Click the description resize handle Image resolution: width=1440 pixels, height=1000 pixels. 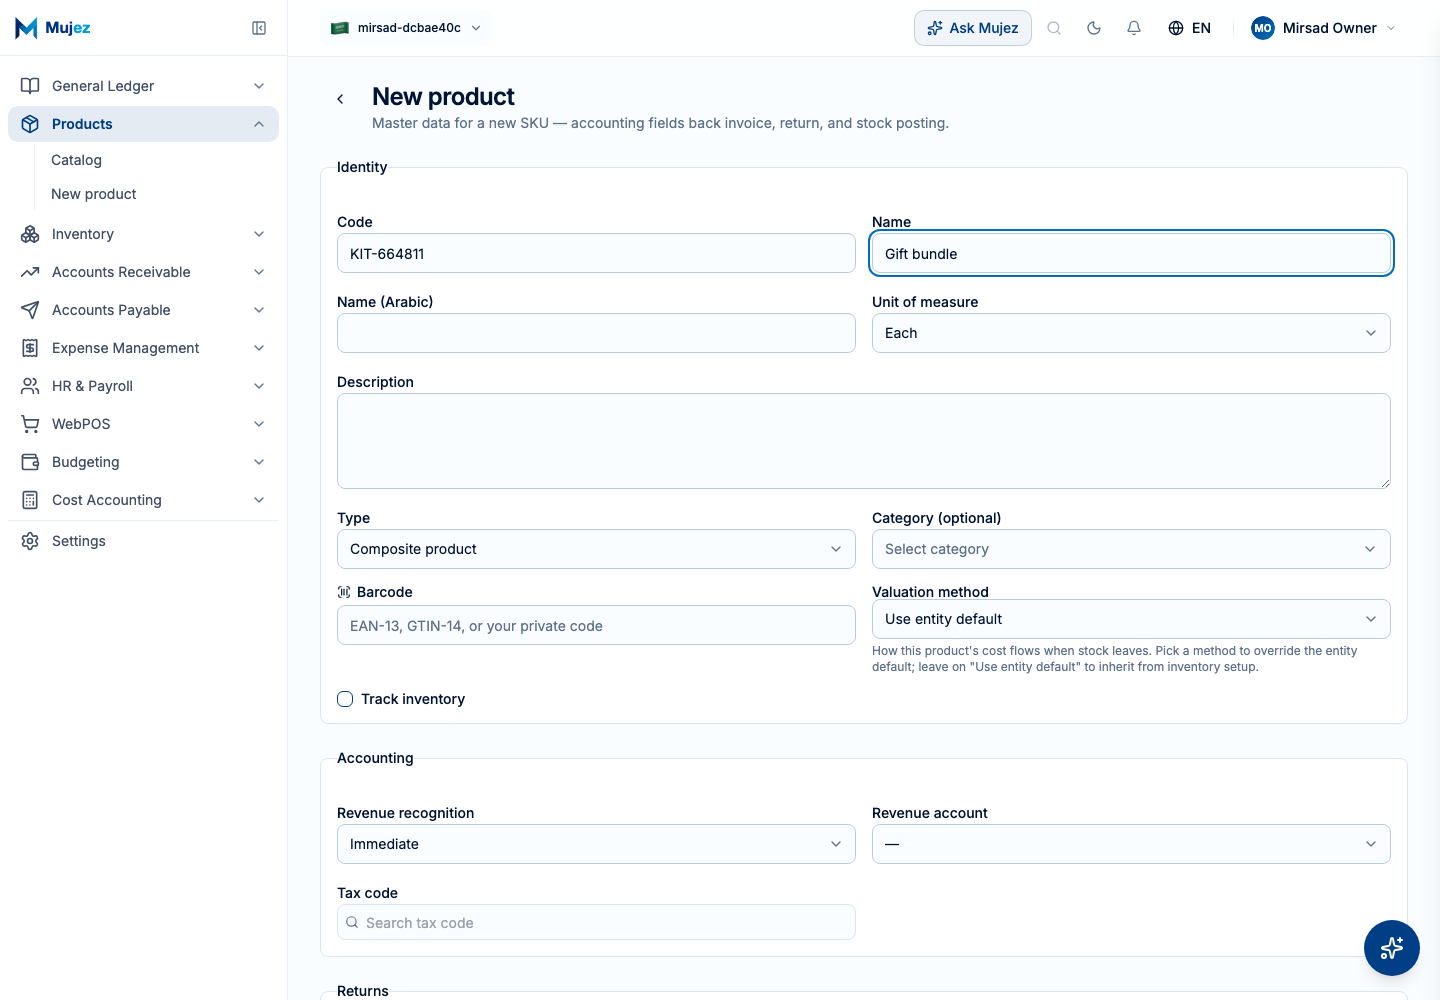1385,483
